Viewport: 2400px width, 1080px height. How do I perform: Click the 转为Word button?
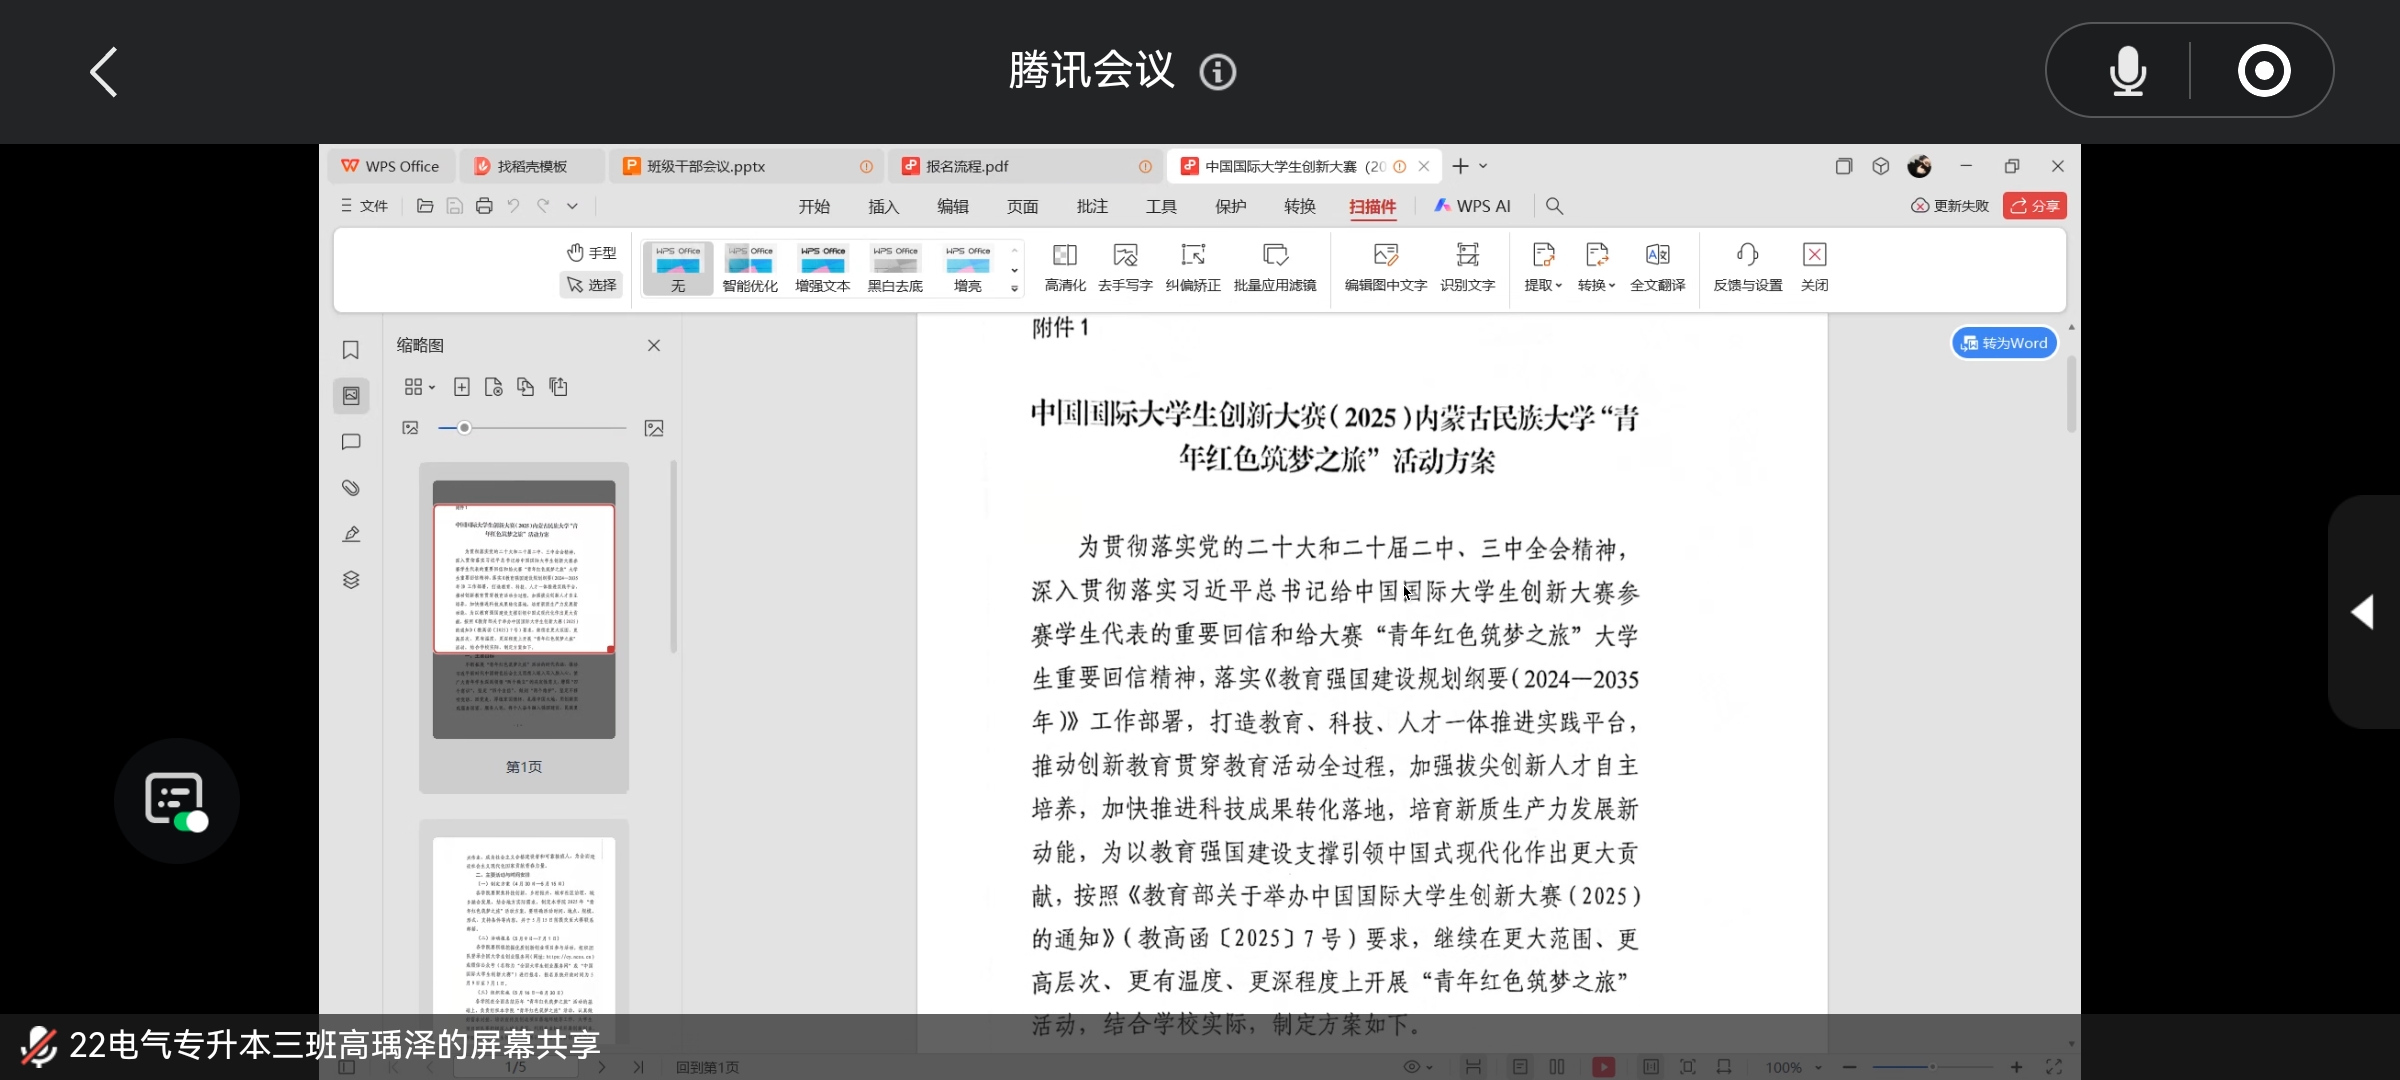[2004, 343]
